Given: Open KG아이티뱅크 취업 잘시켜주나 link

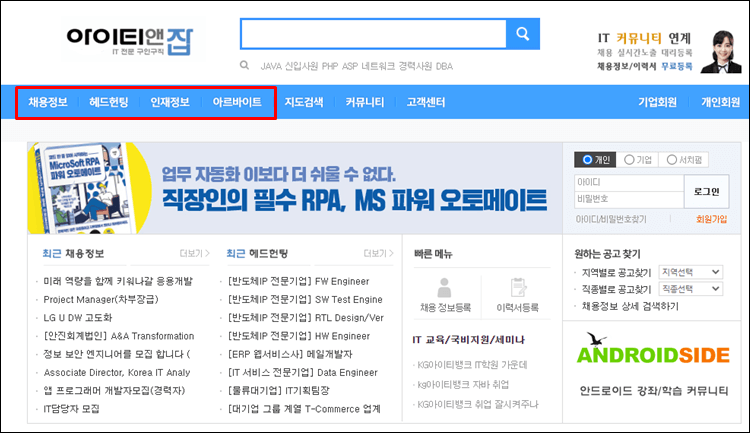Looking at the screenshot, I should point(477,404).
